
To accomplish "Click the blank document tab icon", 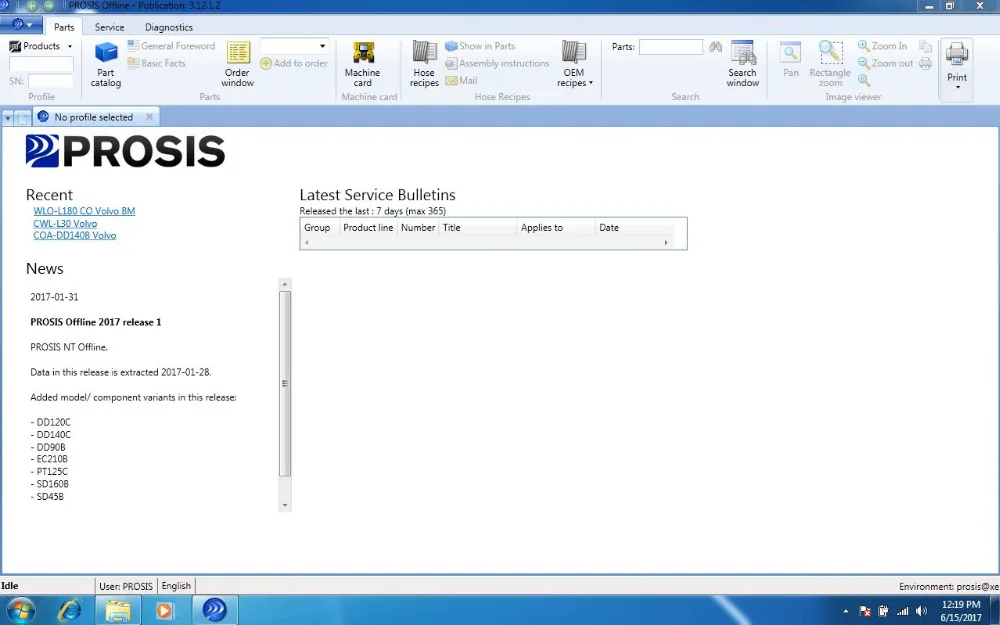I will 23,118.
